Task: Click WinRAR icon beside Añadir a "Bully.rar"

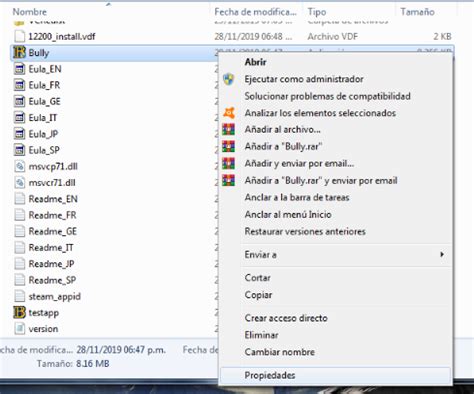Action: (229, 146)
